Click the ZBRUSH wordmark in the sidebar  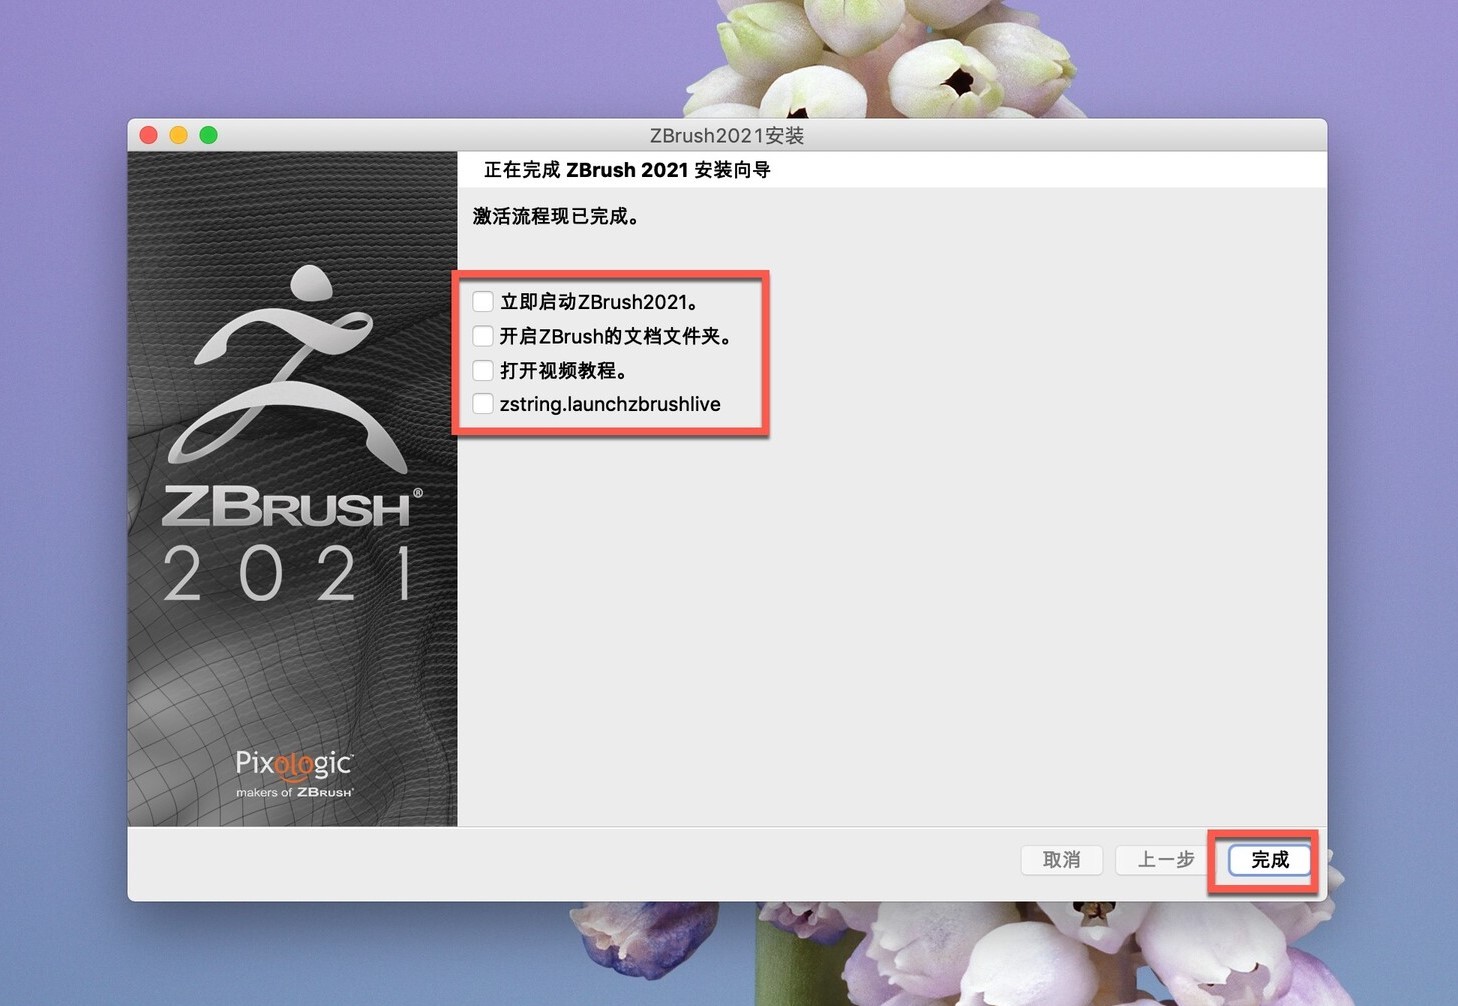pyautogui.click(x=292, y=508)
